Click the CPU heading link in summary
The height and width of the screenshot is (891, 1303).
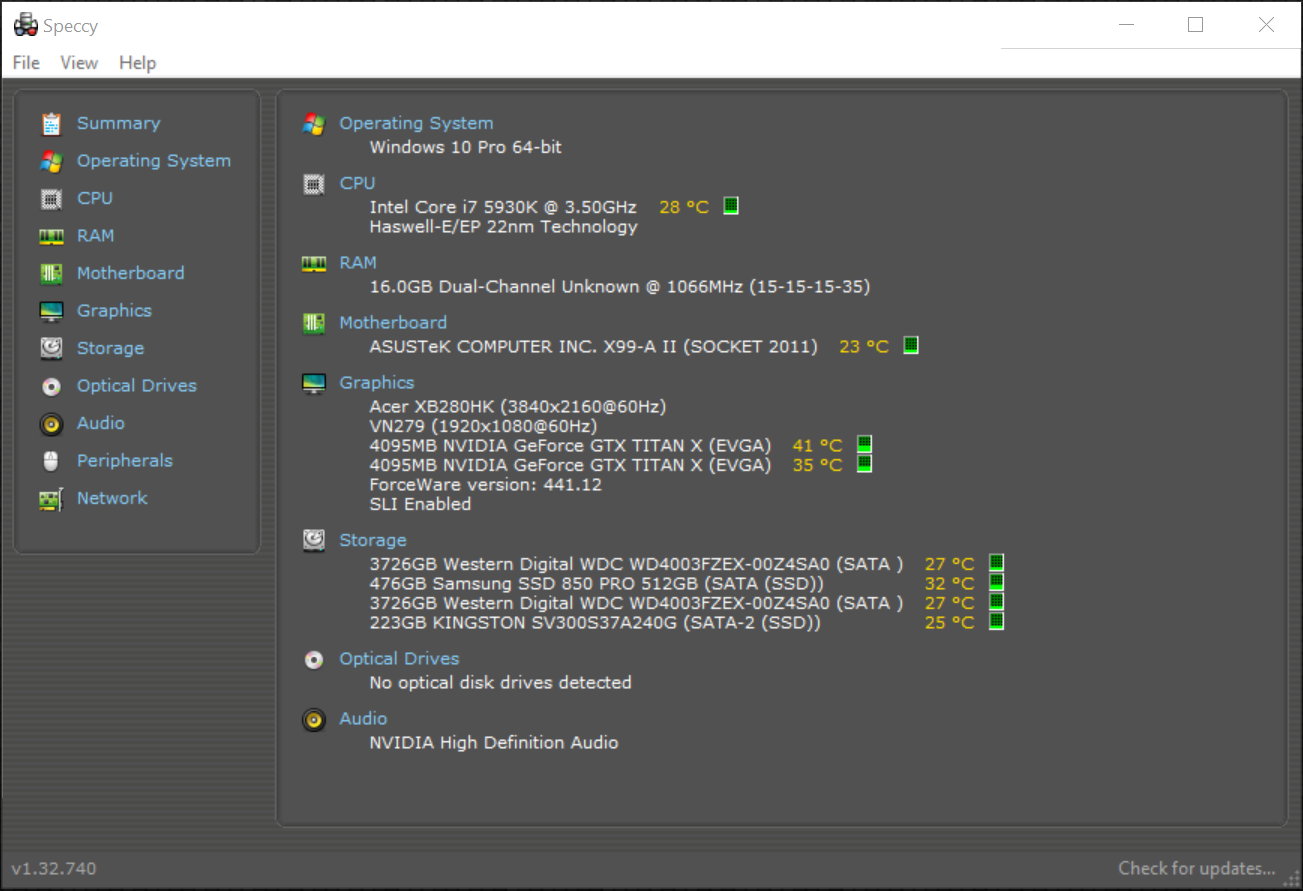click(x=357, y=183)
